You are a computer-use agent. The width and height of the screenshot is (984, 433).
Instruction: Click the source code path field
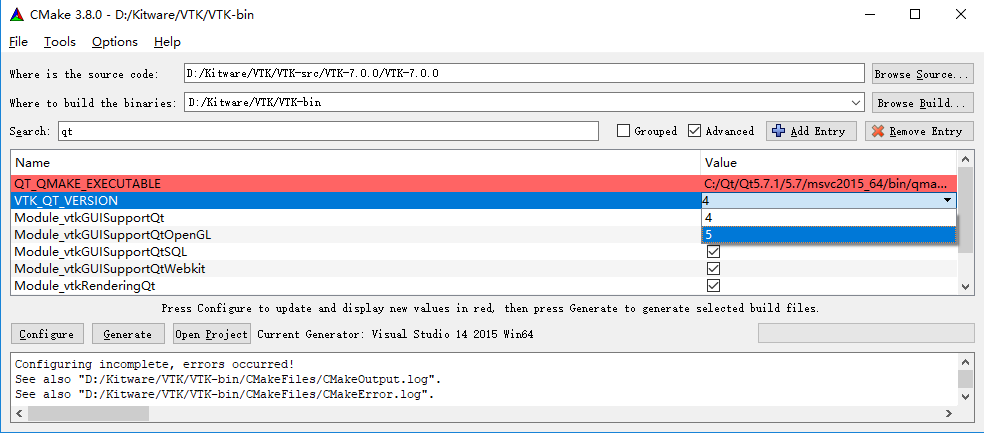(524, 73)
